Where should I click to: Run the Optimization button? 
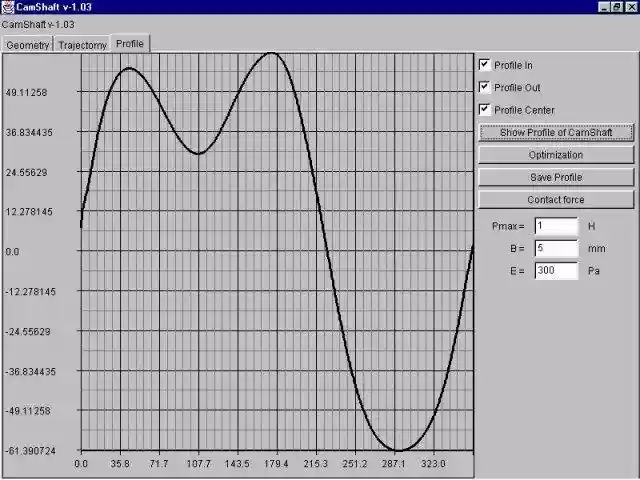point(555,155)
